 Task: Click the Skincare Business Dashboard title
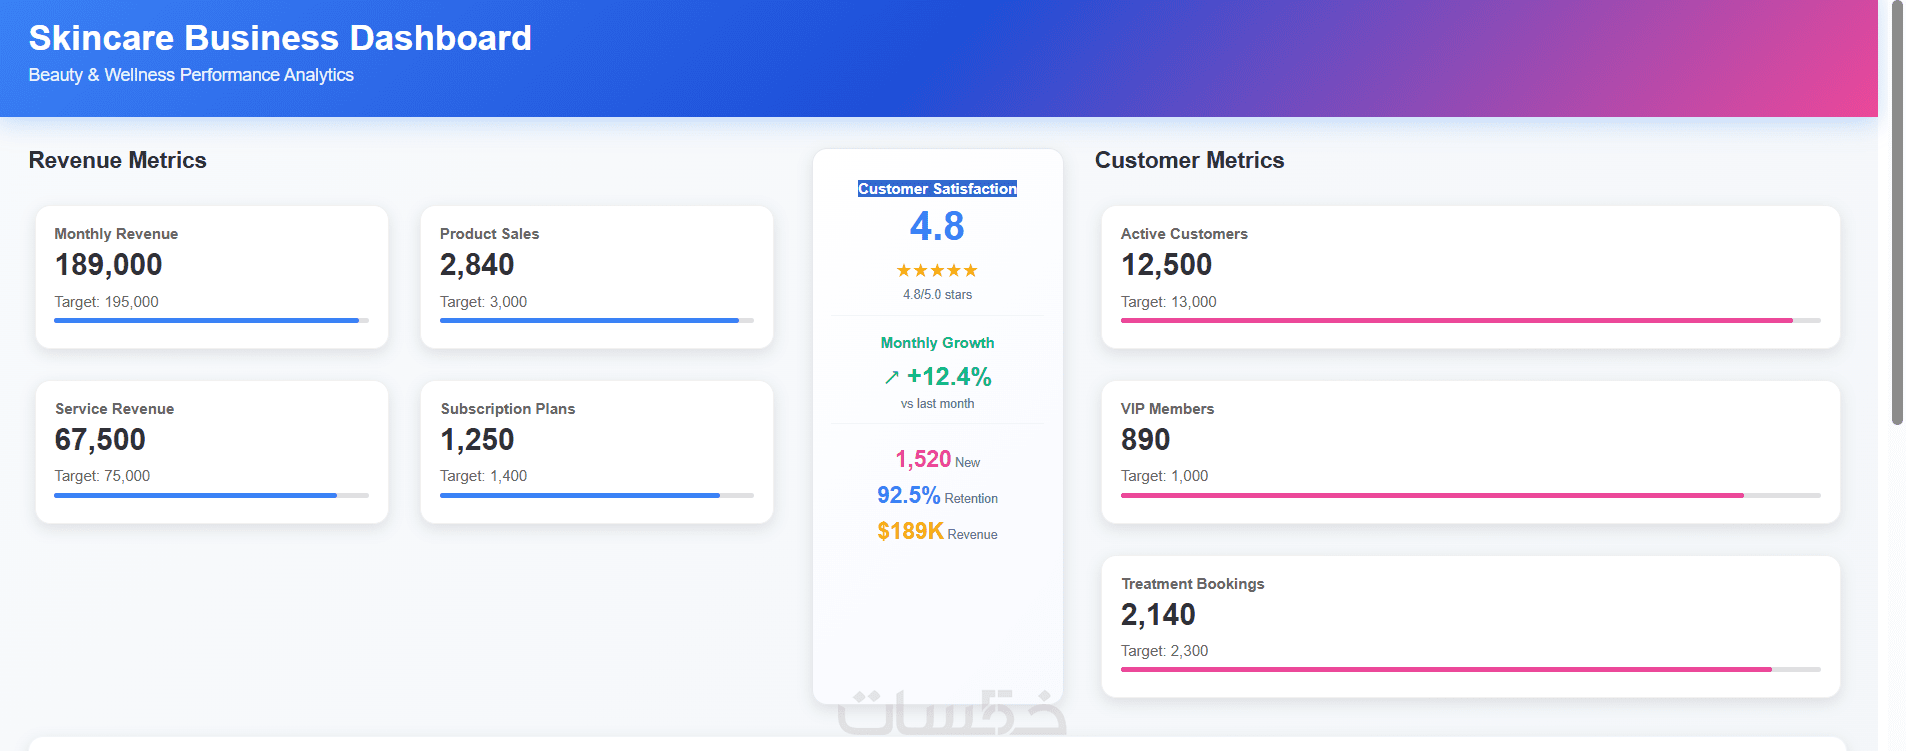tap(280, 38)
